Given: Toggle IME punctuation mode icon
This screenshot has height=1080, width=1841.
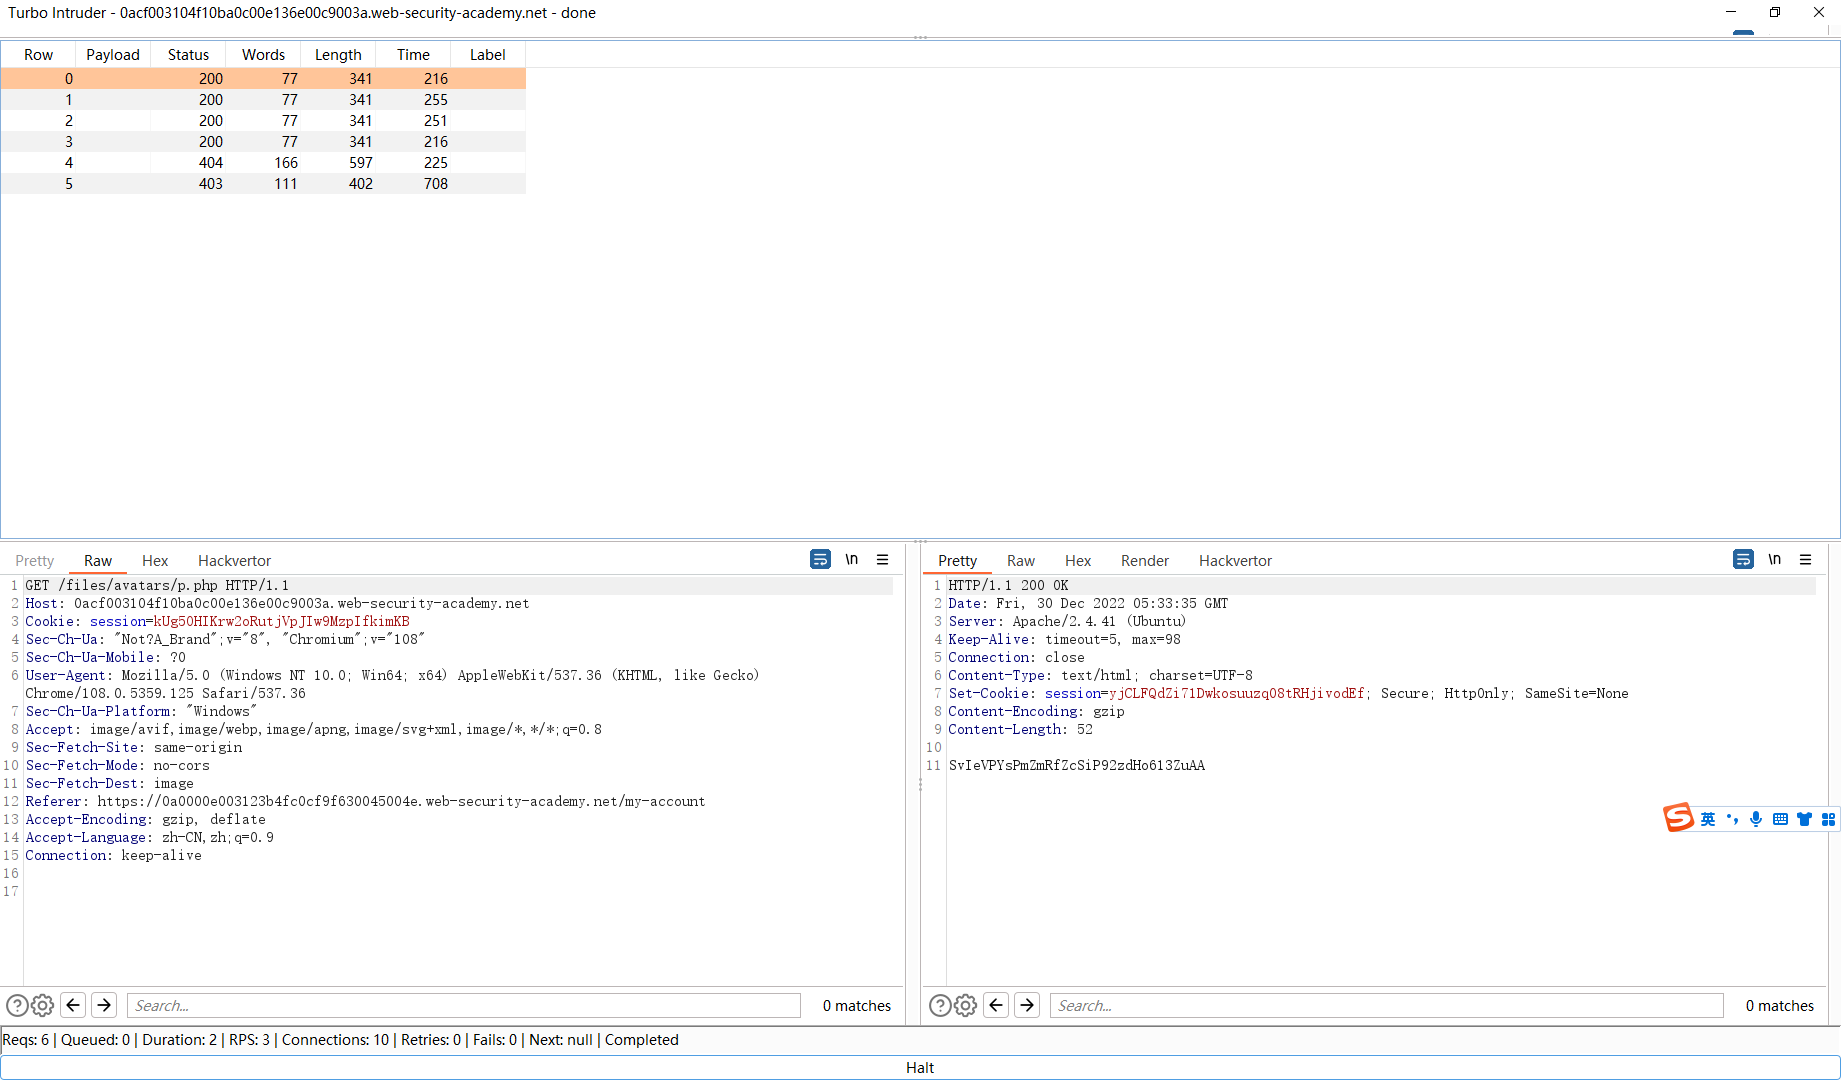Looking at the screenshot, I should 1732,819.
